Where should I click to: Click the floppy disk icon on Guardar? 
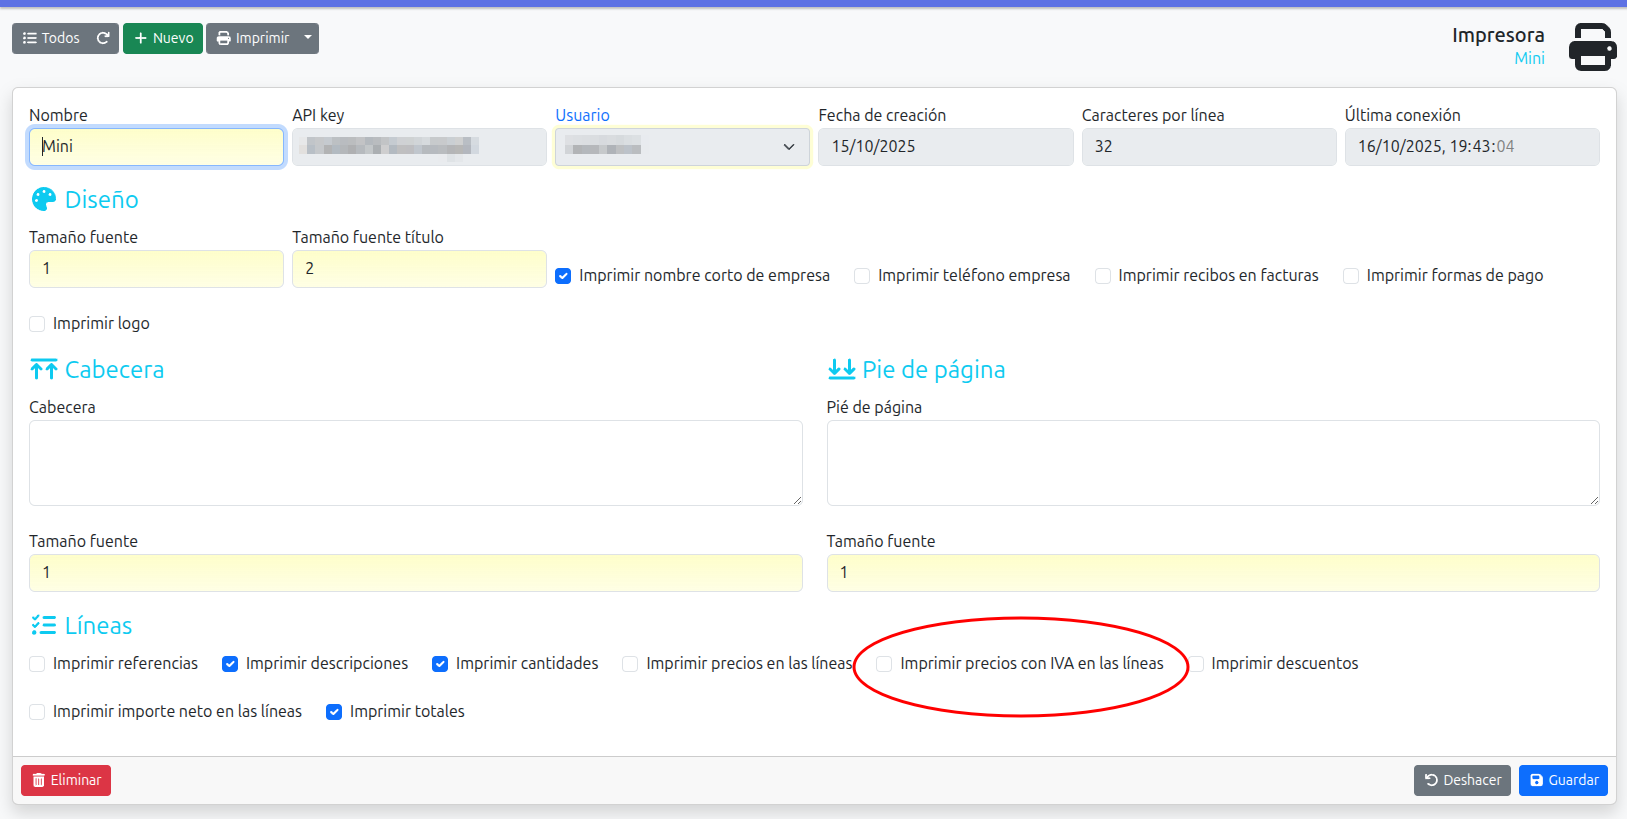(1536, 780)
